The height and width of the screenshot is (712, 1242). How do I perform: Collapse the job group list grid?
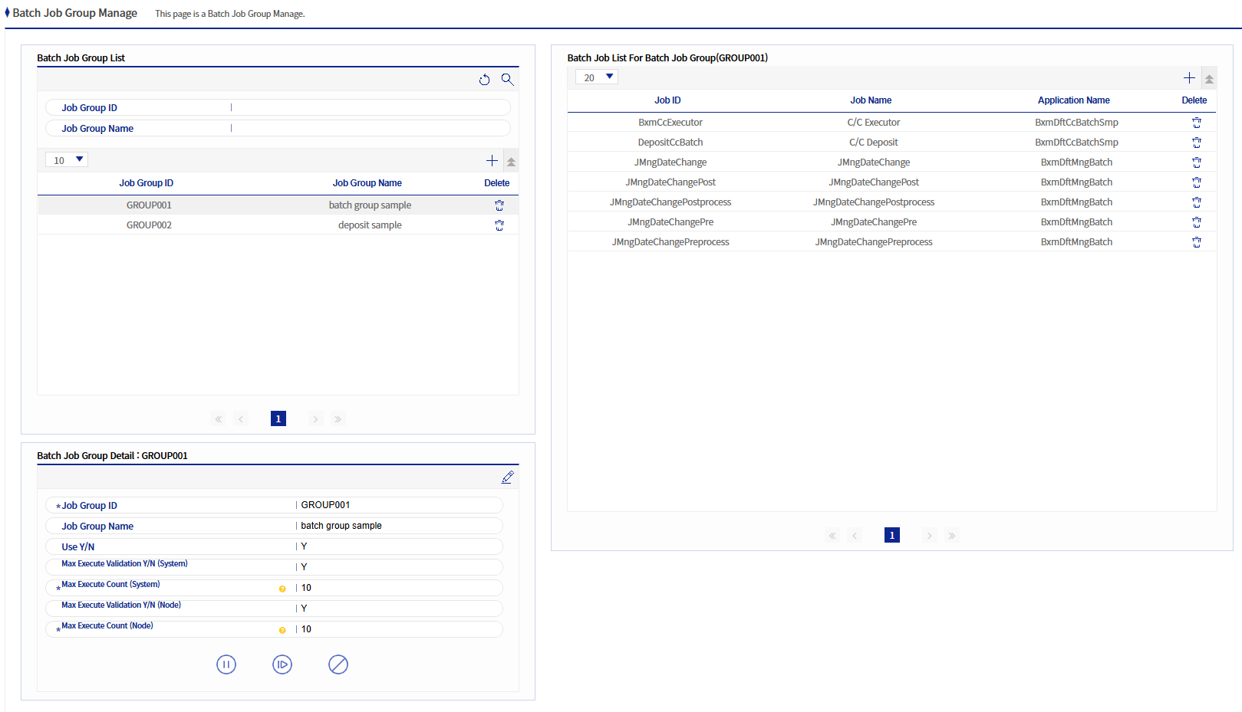[511, 162]
